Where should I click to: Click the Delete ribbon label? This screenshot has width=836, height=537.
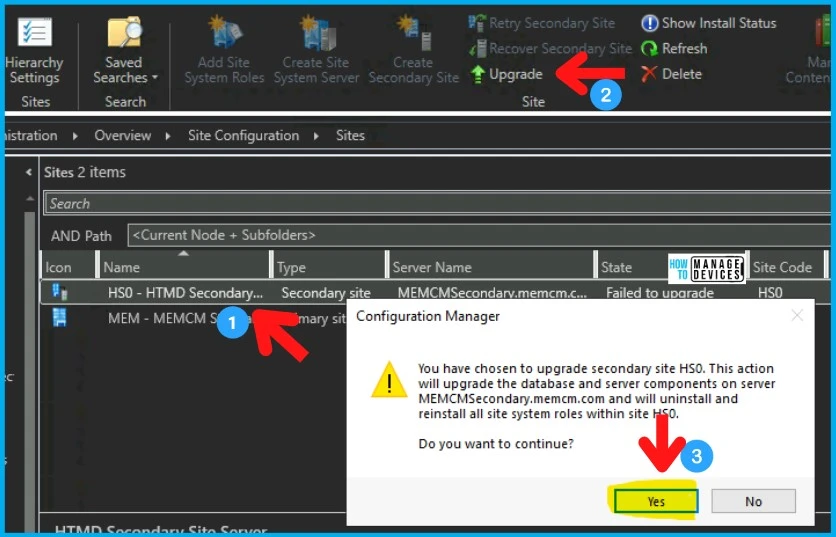pyautogui.click(x=681, y=74)
